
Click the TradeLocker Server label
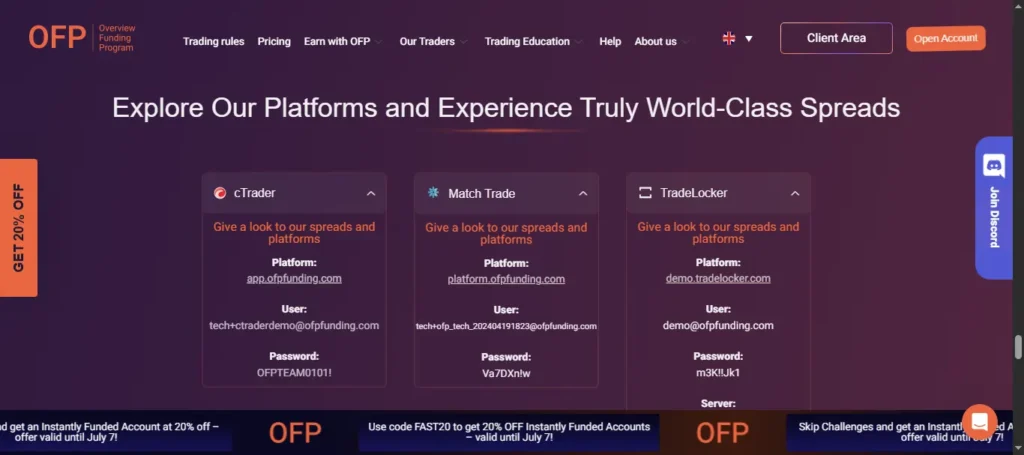[x=718, y=403]
